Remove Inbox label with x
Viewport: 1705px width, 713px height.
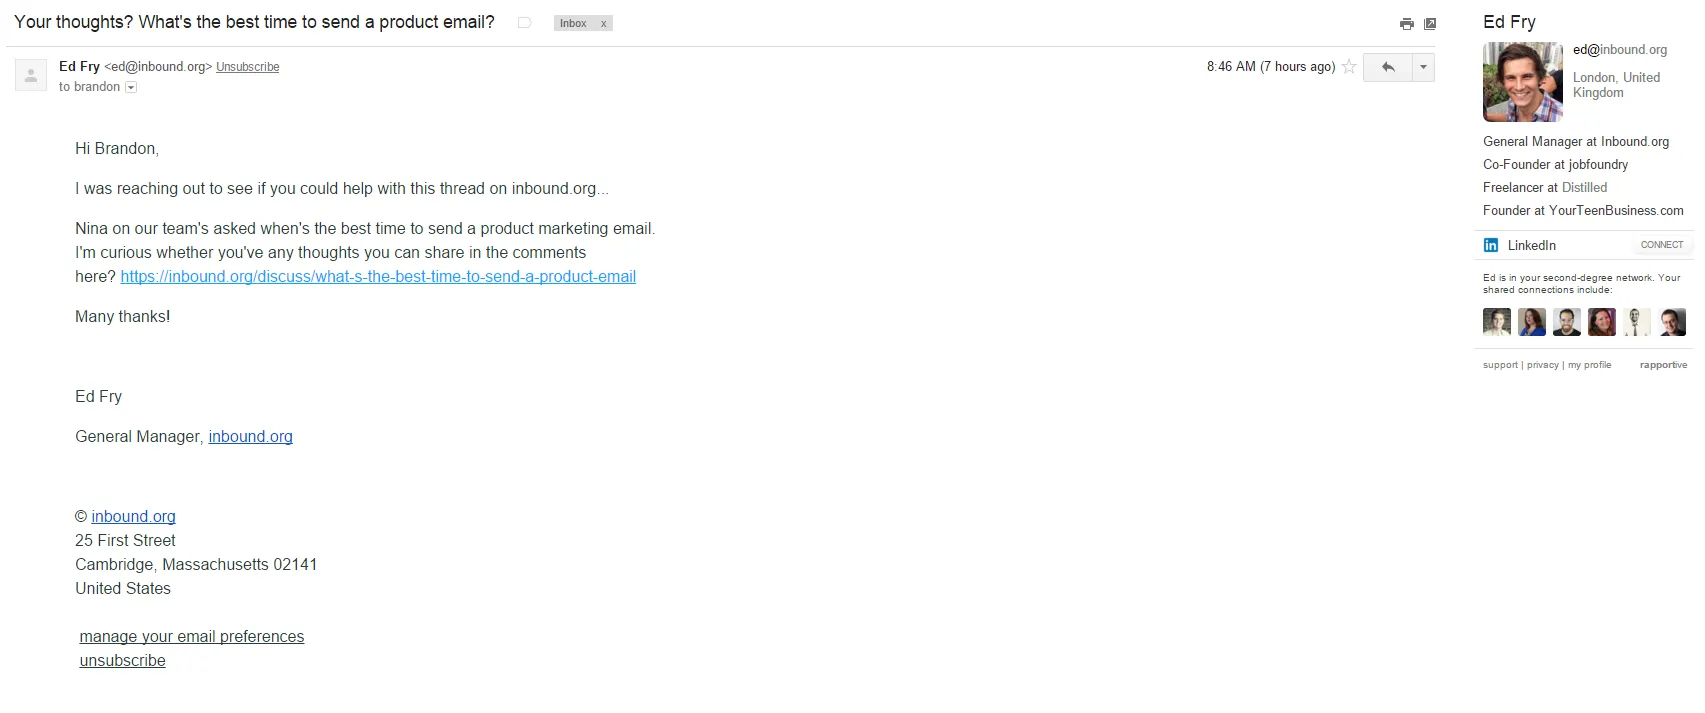tap(603, 24)
